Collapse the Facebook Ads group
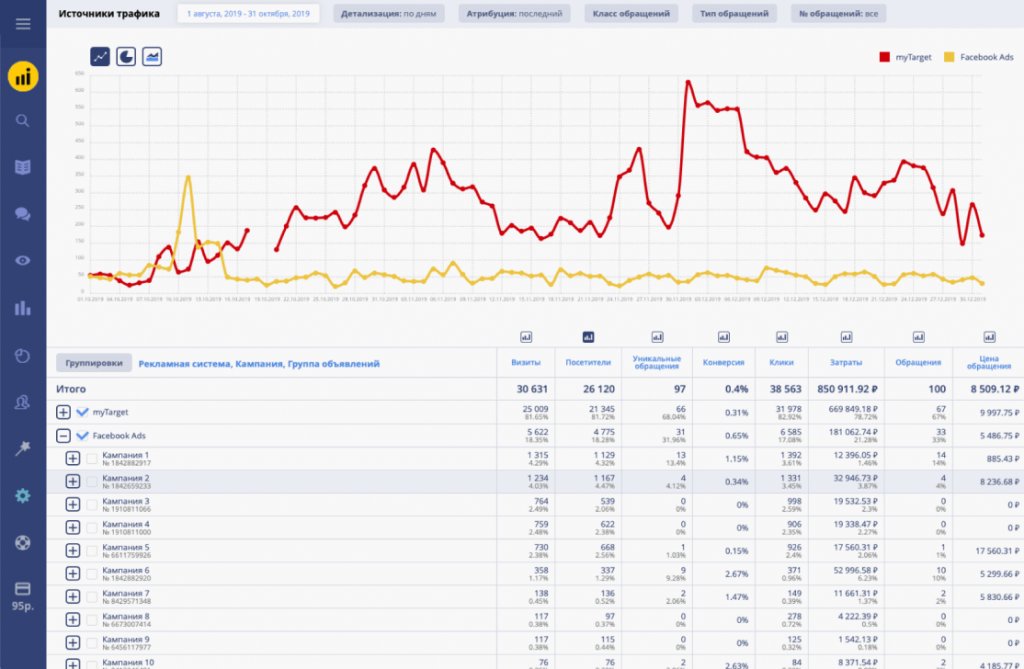Screen dimensions: 1024x669 coord(63,435)
